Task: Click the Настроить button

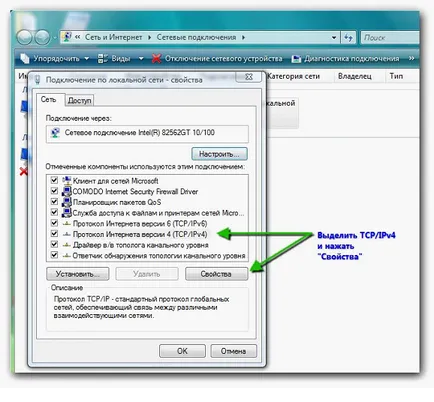Action: coord(219,154)
